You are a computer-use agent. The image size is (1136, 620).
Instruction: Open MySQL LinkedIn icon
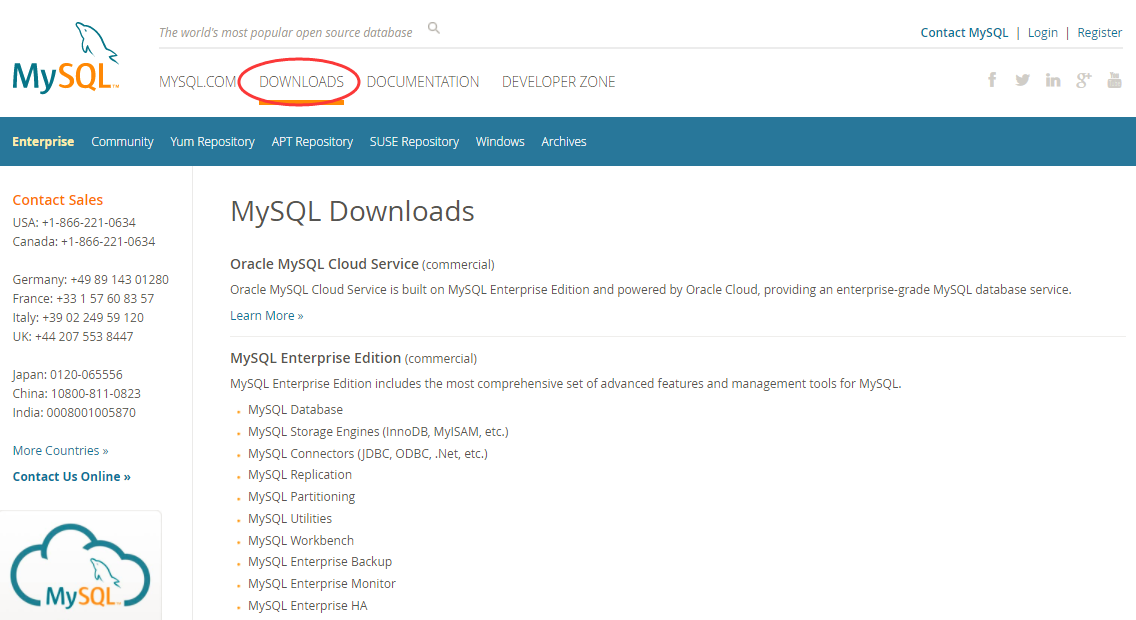point(1053,80)
